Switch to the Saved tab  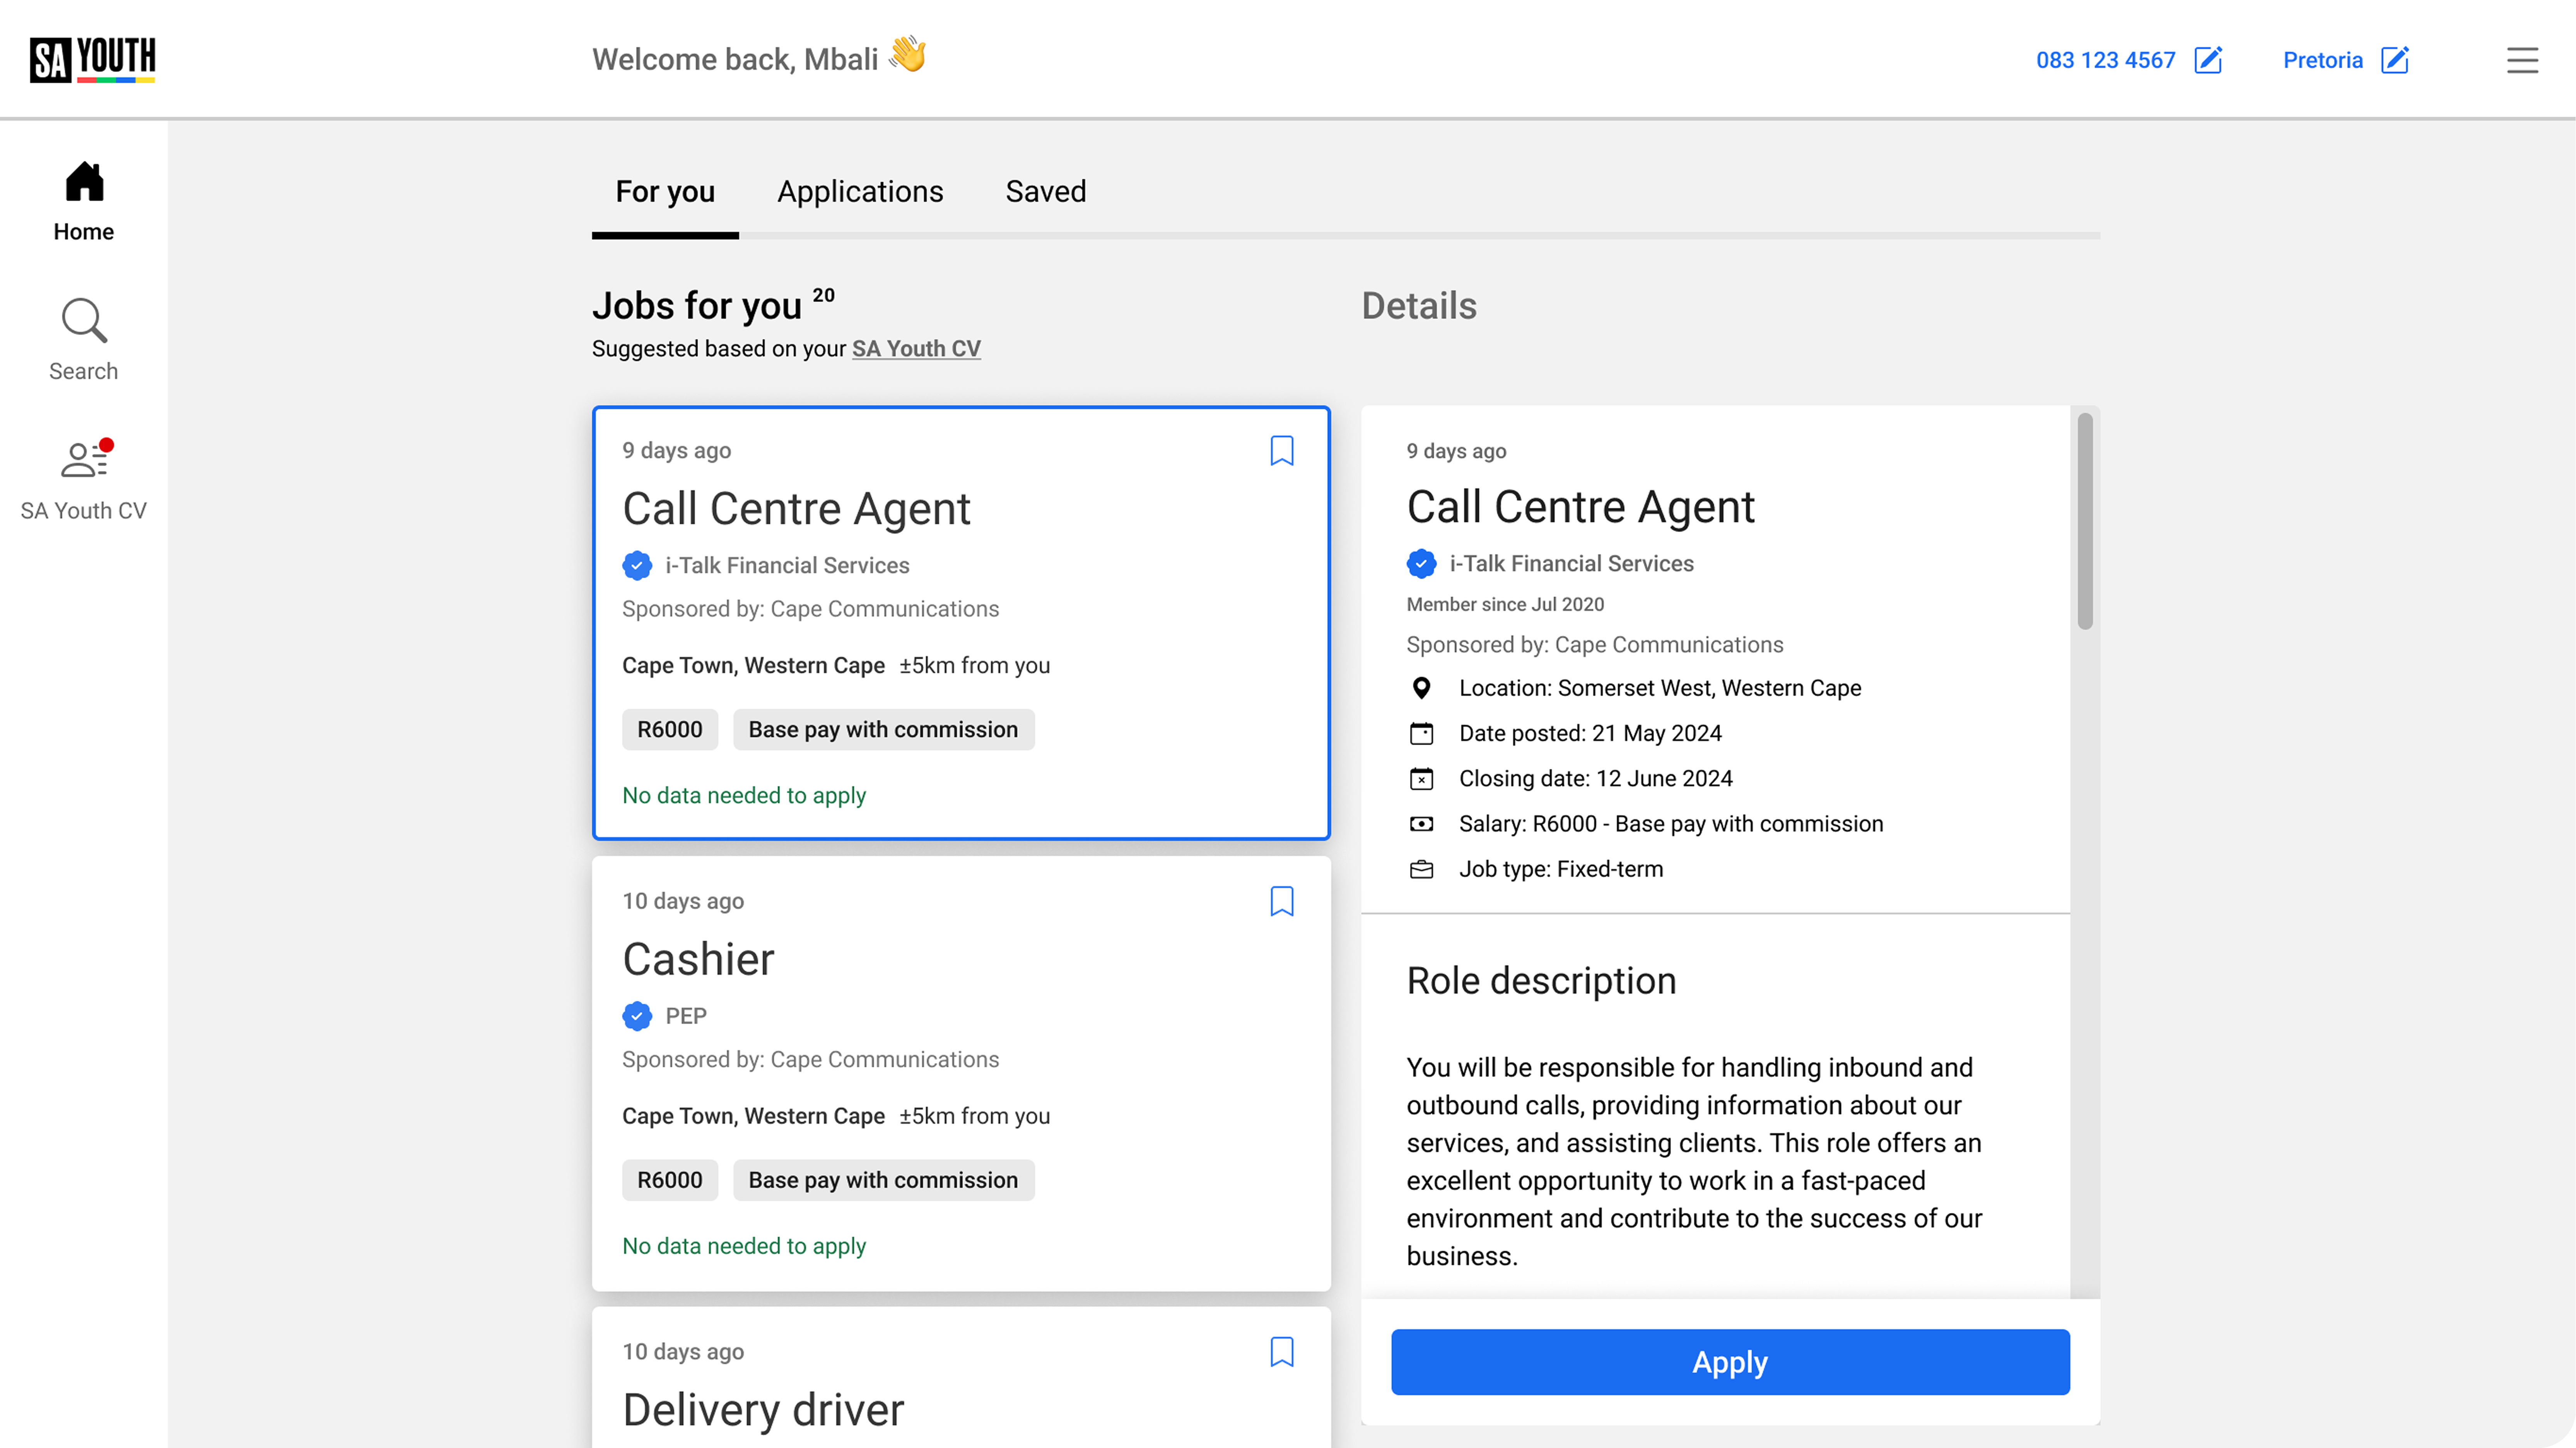pos(1045,191)
